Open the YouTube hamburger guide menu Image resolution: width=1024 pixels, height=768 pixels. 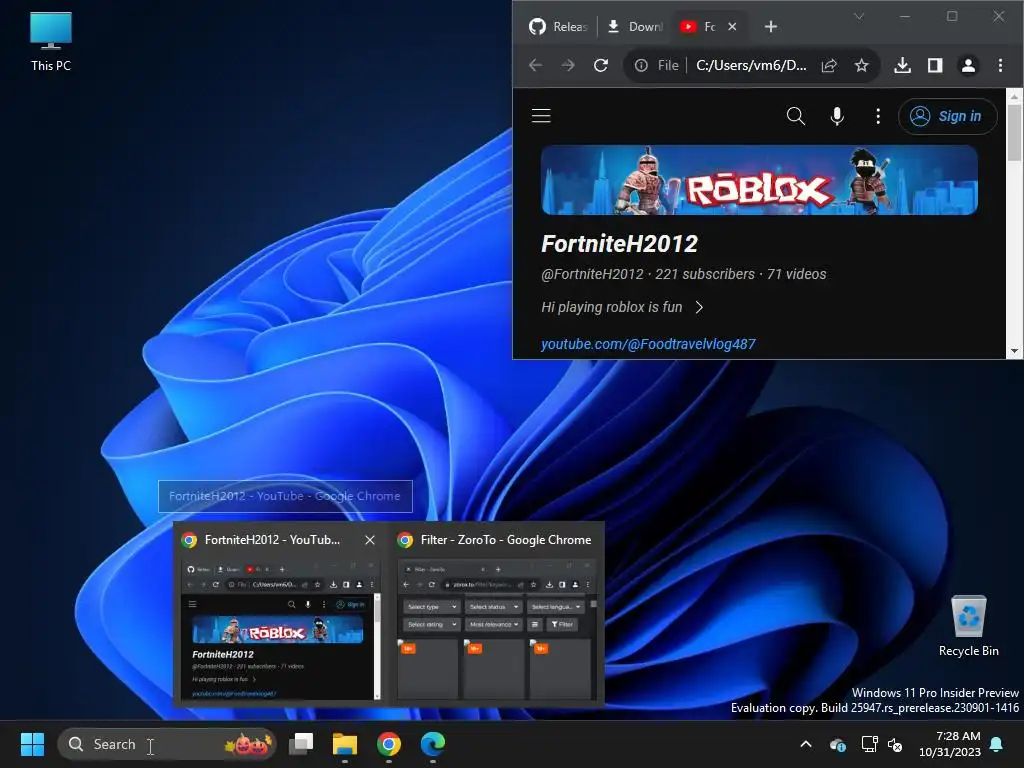coord(541,116)
